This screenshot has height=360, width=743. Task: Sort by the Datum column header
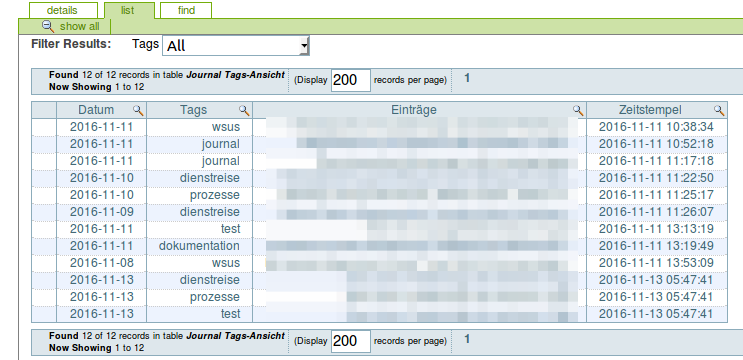pyautogui.click(x=96, y=110)
